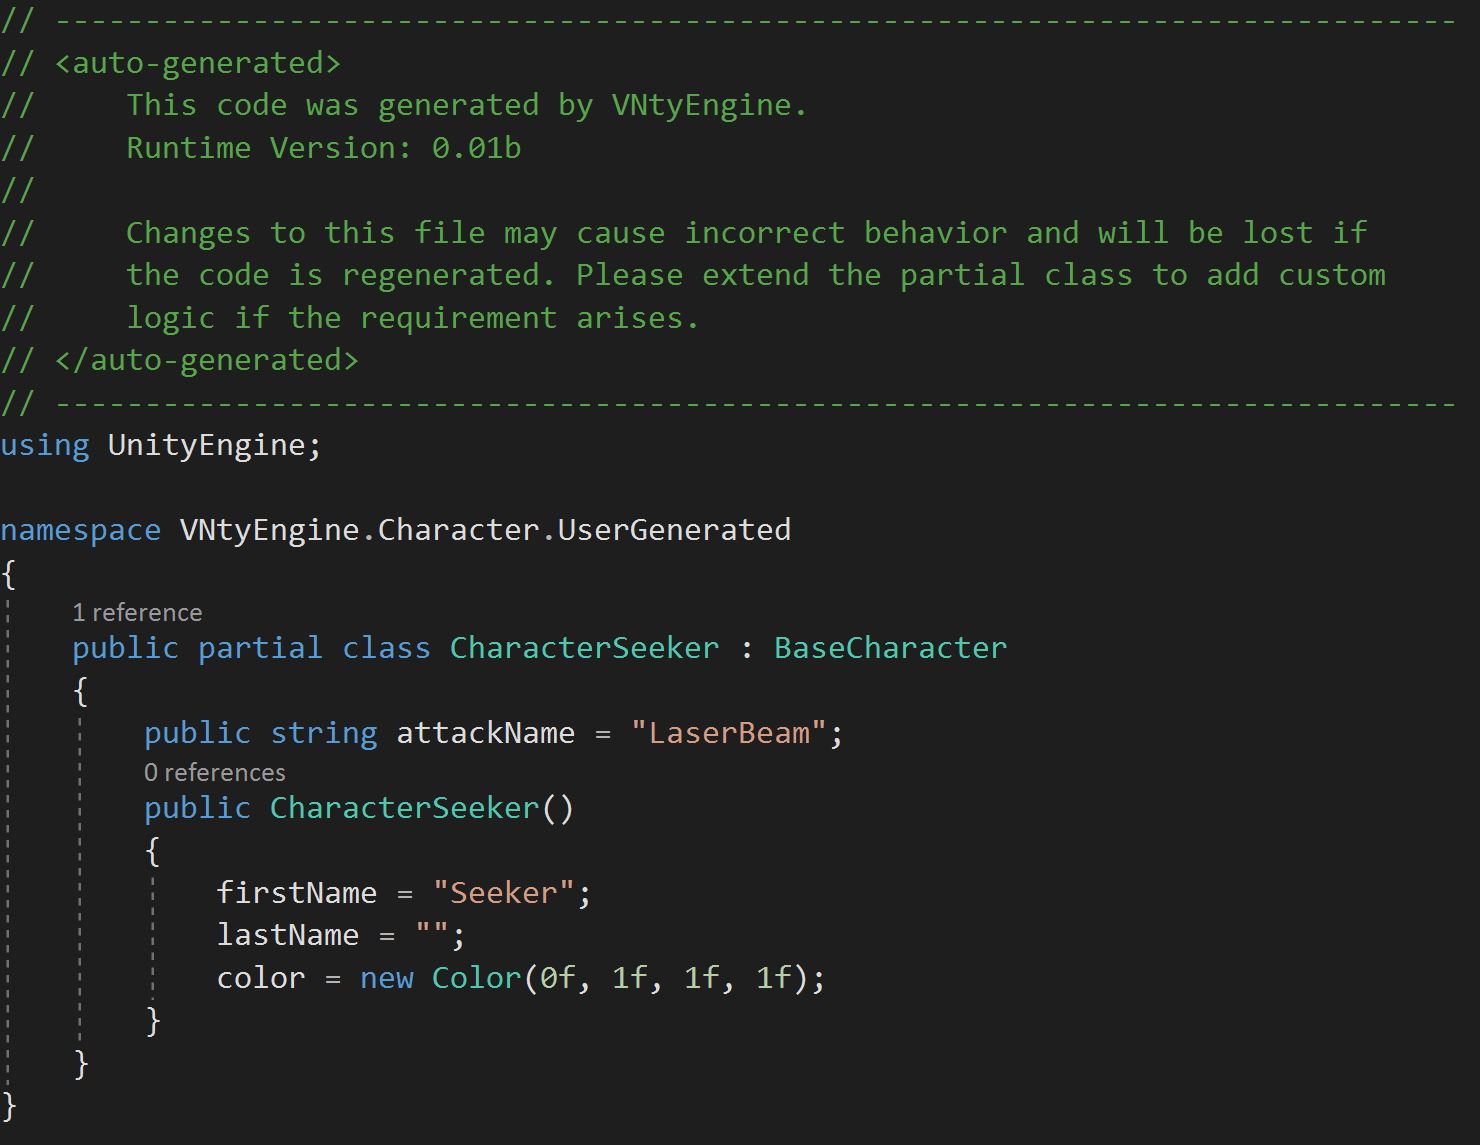Image resolution: width=1480 pixels, height=1145 pixels.
Task: Click CharacterSeeker in the class declaration line
Action: [584, 648]
